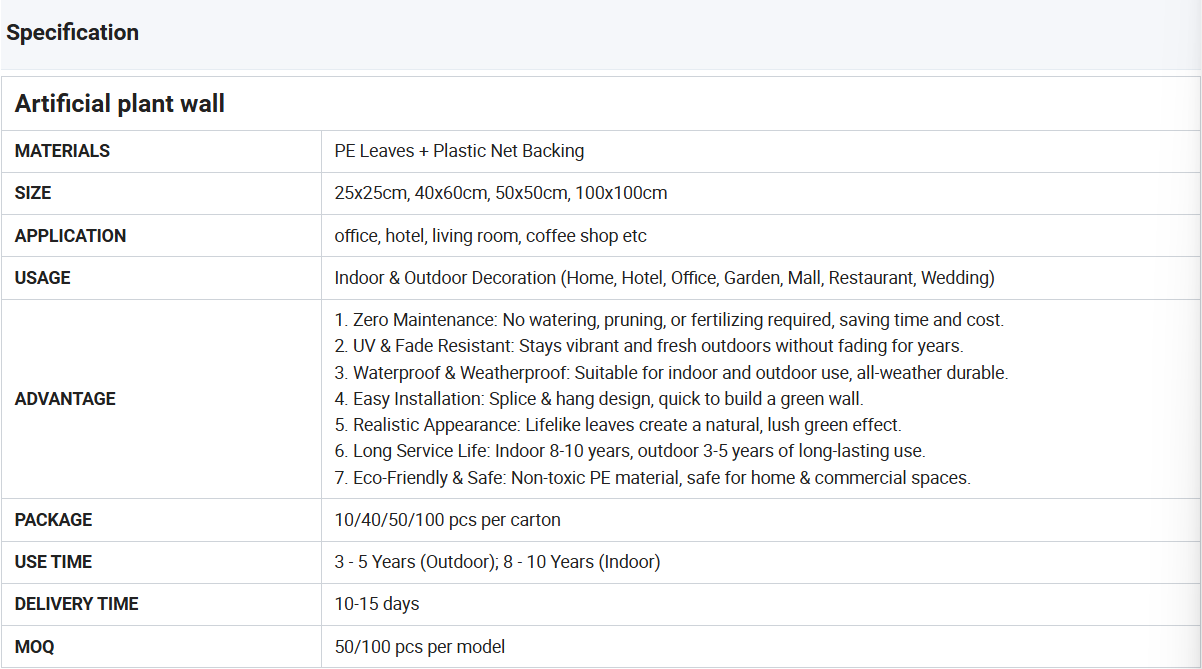Click the office, hotel, living room text
Image resolution: width=1202 pixels, height=669 pixels.
click(x=490, y=236)
